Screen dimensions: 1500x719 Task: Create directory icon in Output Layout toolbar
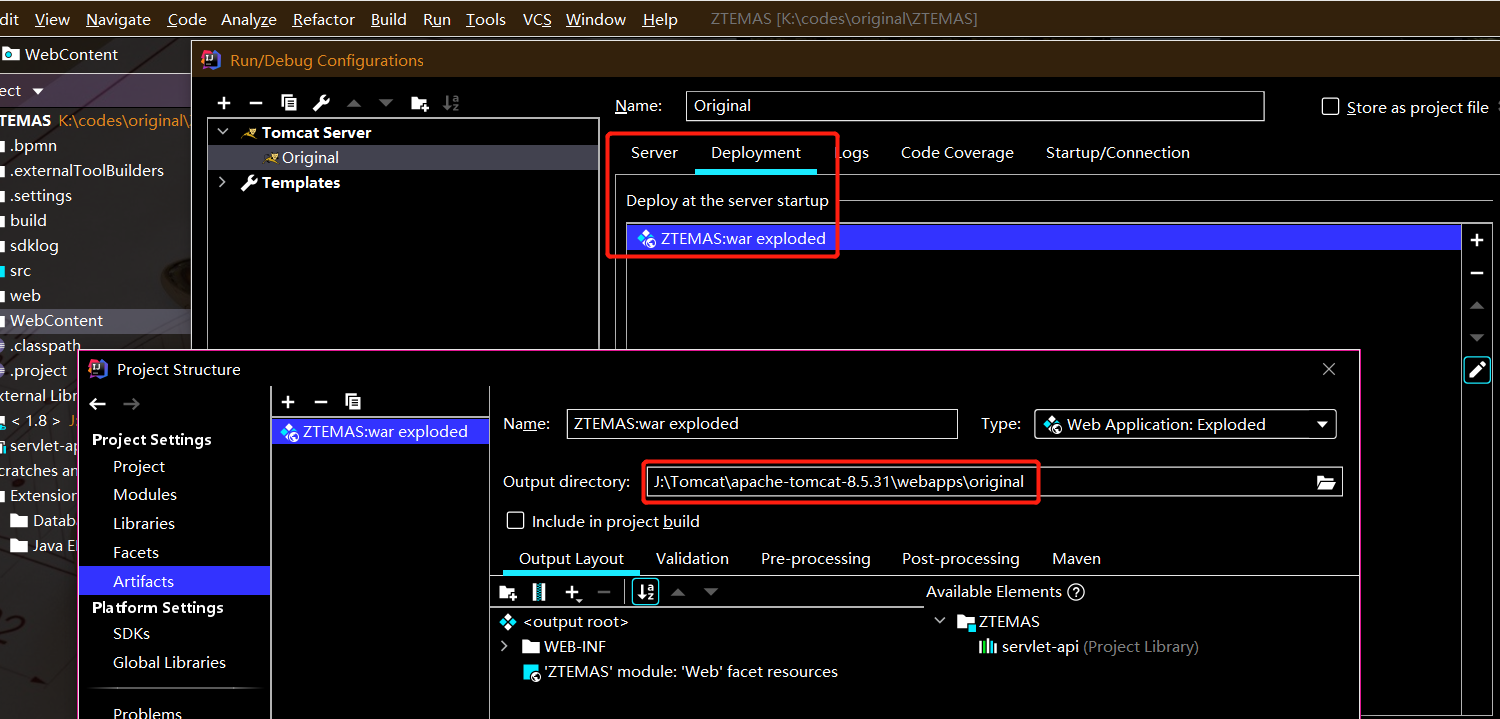point(508,592)
